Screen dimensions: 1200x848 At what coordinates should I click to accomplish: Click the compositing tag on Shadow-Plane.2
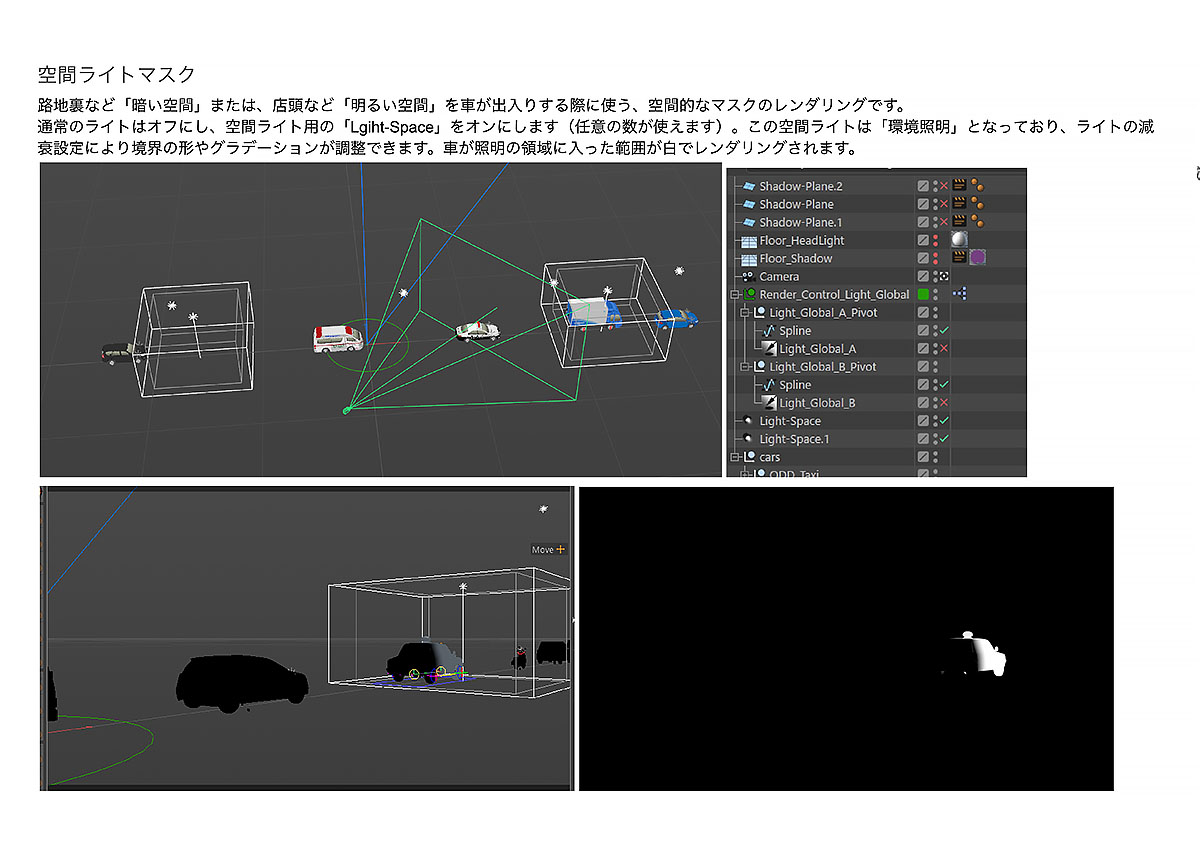957,186
